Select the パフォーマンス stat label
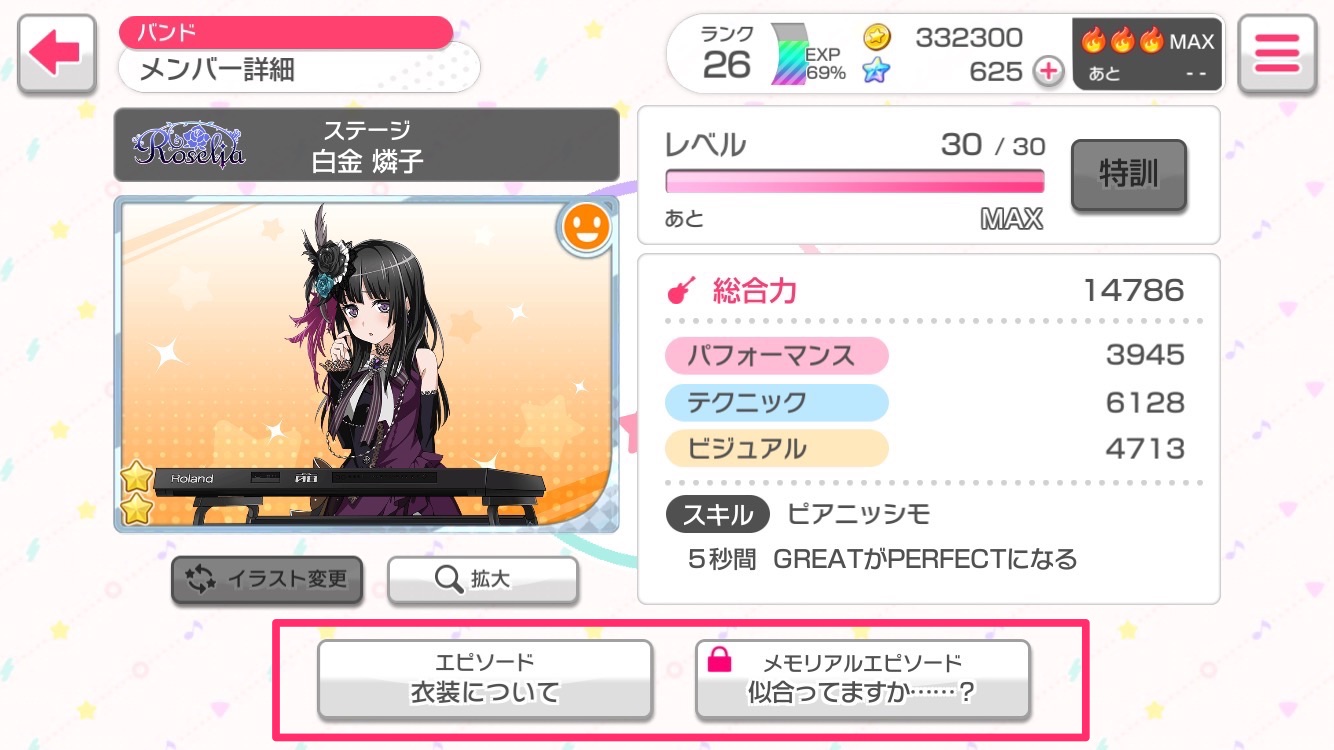 (x=777, y=356)
